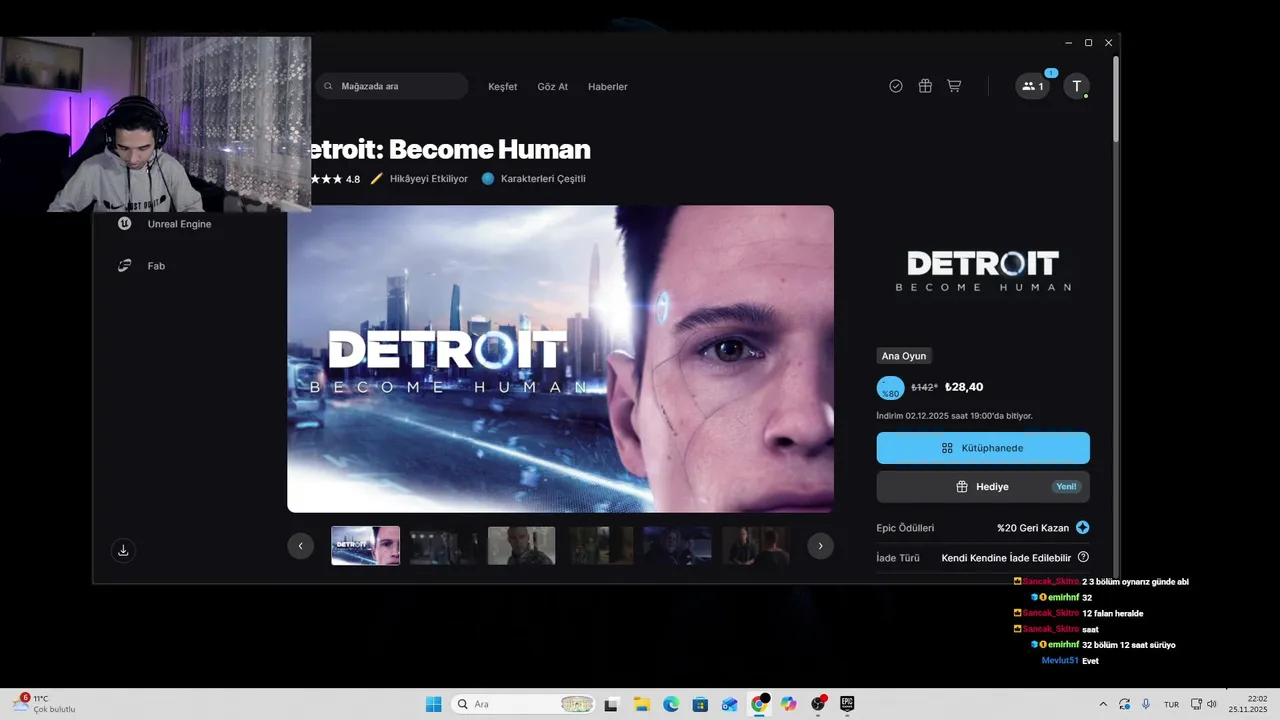
Task: Click the sale end date text
Action: (x=955, y=416)
